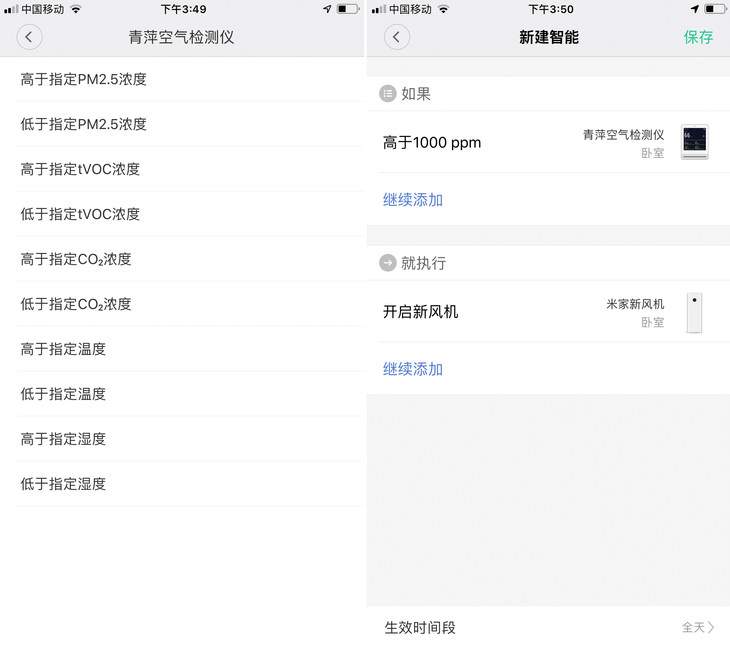
Task: Tap 继续添加 under 就执行 section
Action: (x=412, y=369)
